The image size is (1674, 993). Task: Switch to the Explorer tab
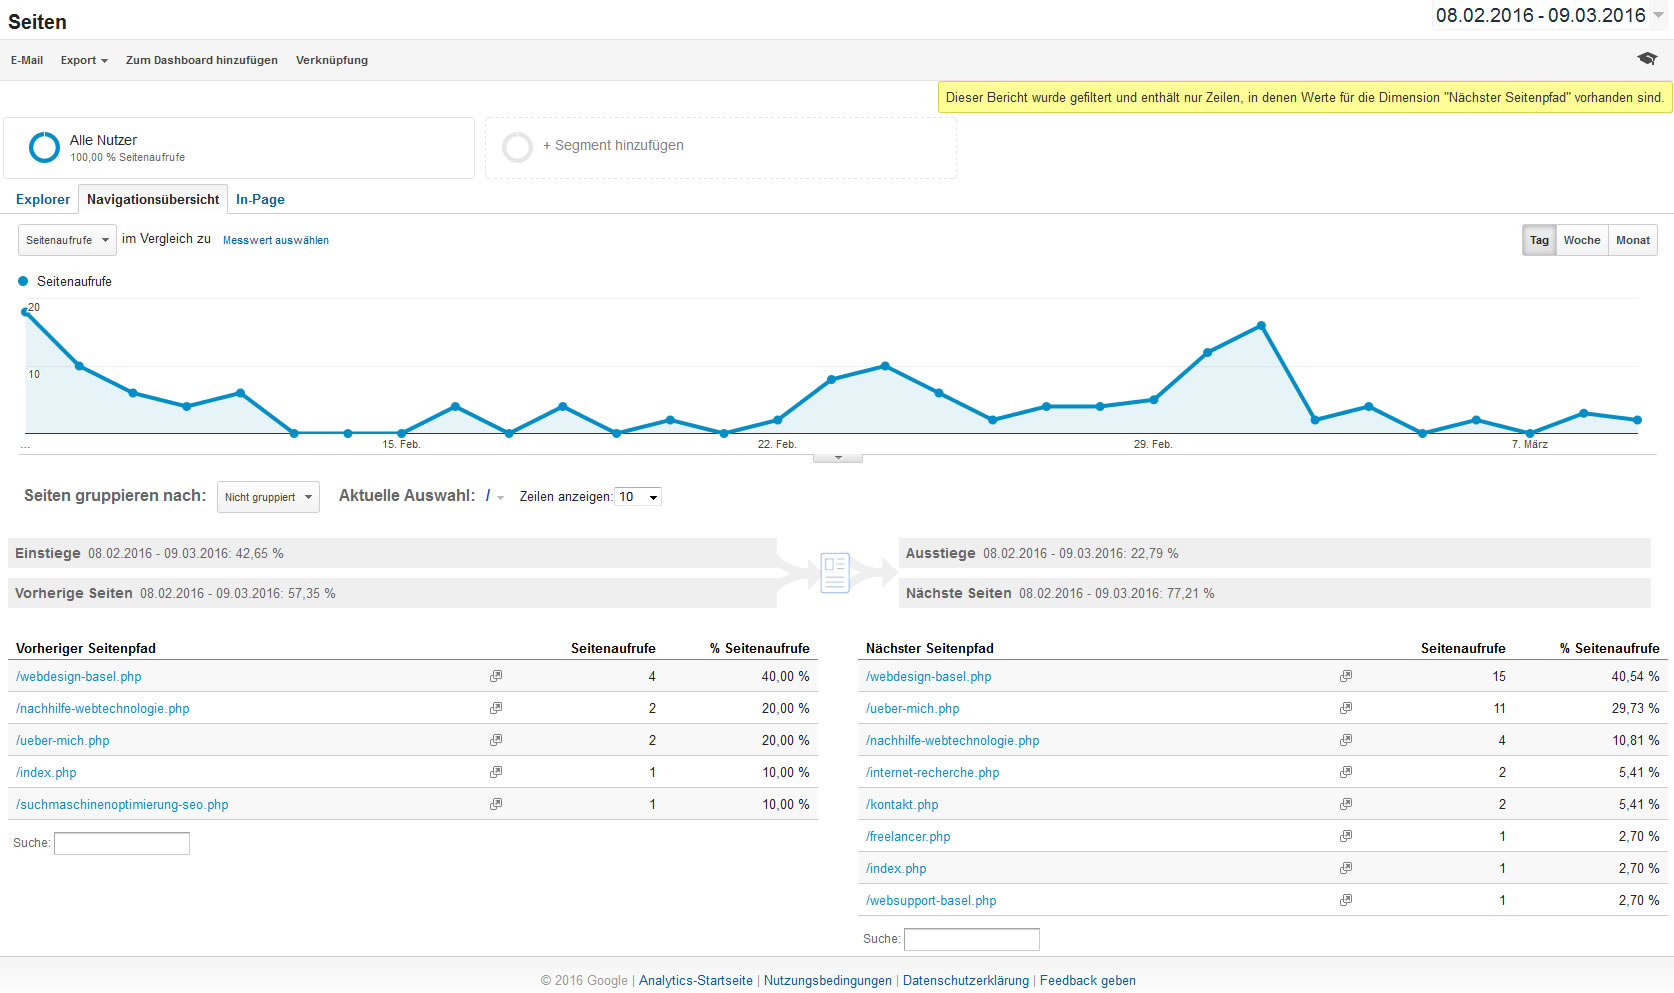43,200
